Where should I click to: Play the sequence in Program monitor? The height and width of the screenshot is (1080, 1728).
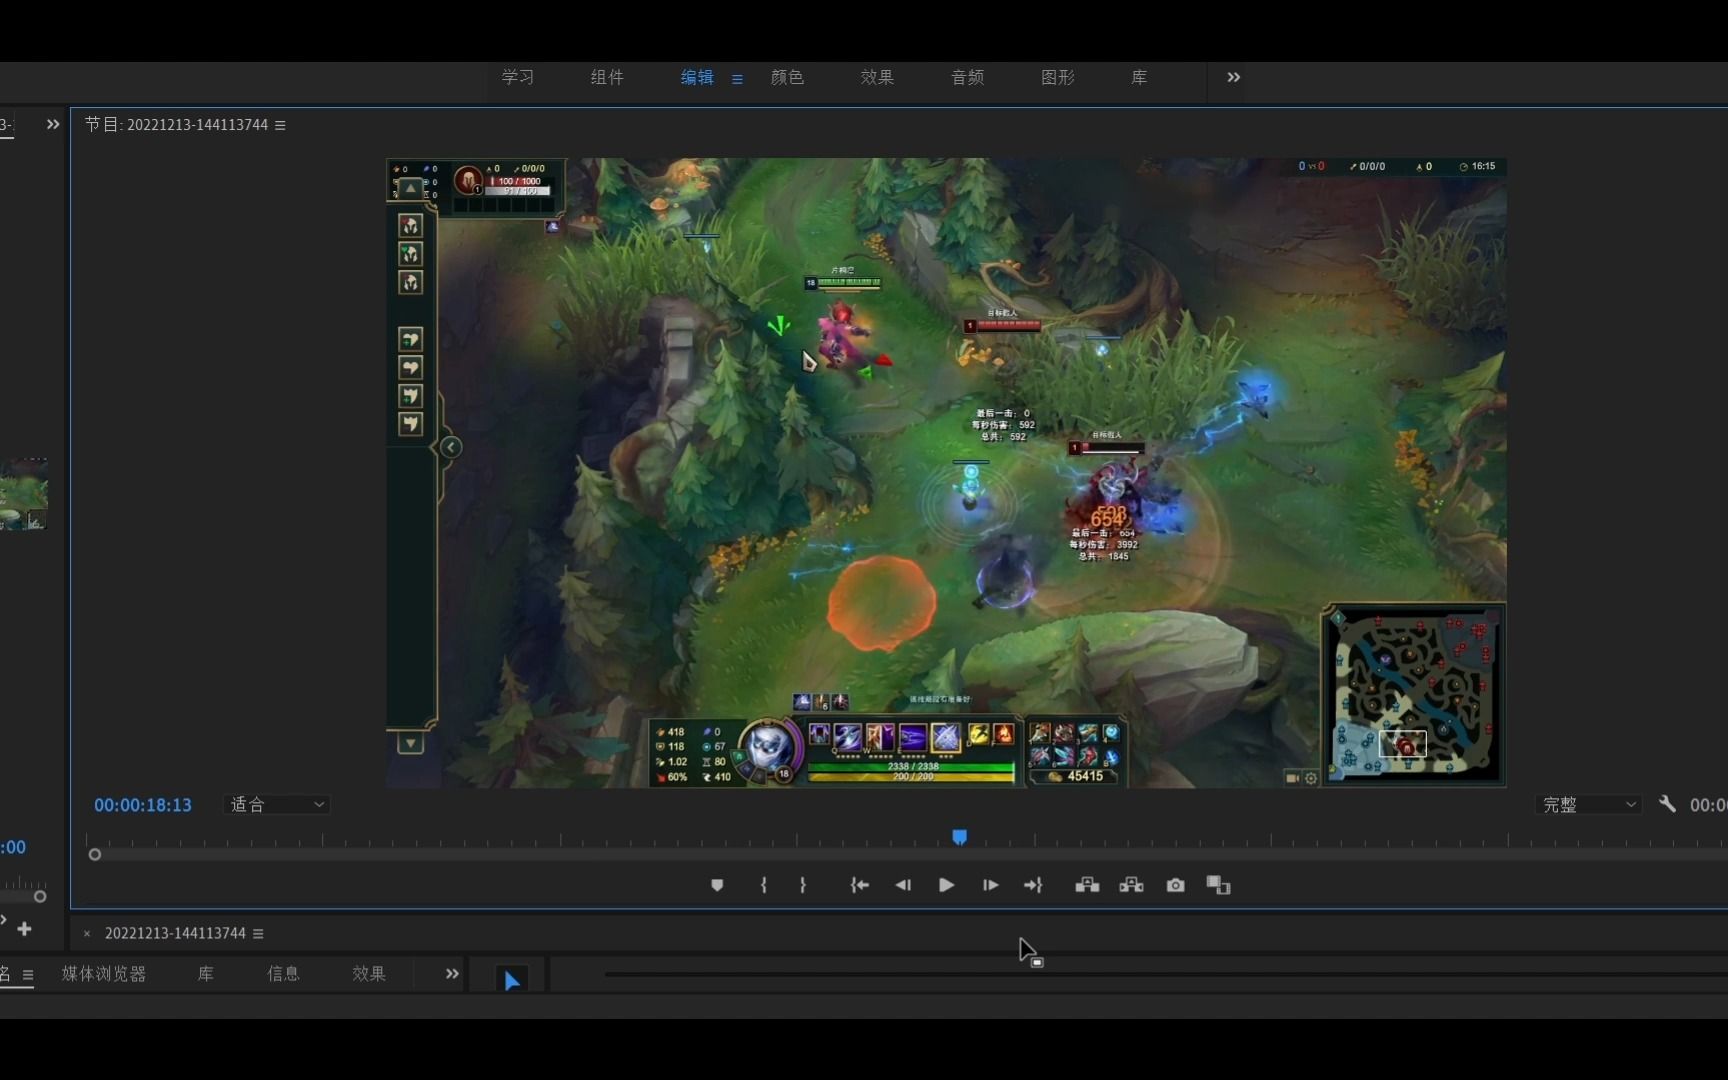click(x=946, y=885)
